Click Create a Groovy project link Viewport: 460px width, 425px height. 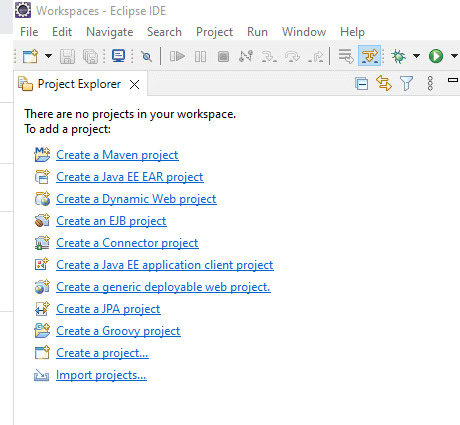coord(118,331)
